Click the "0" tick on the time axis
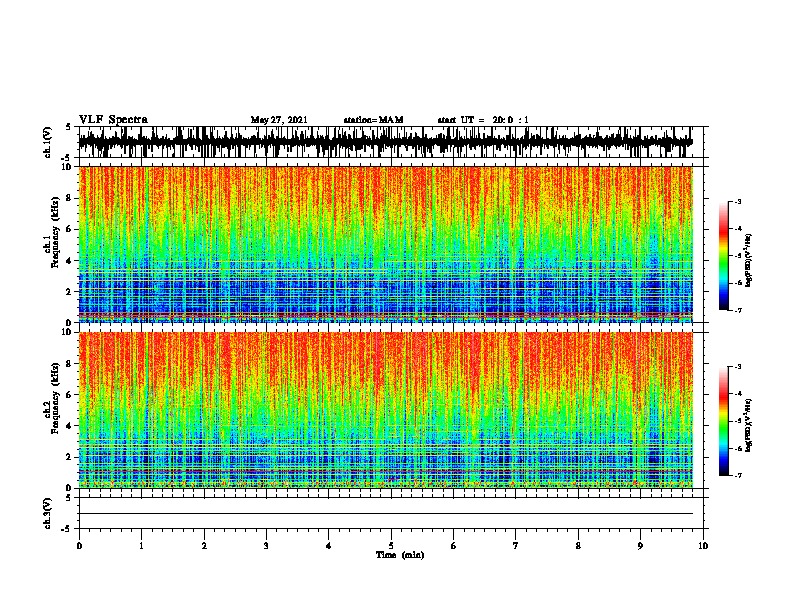 [79, 546]
